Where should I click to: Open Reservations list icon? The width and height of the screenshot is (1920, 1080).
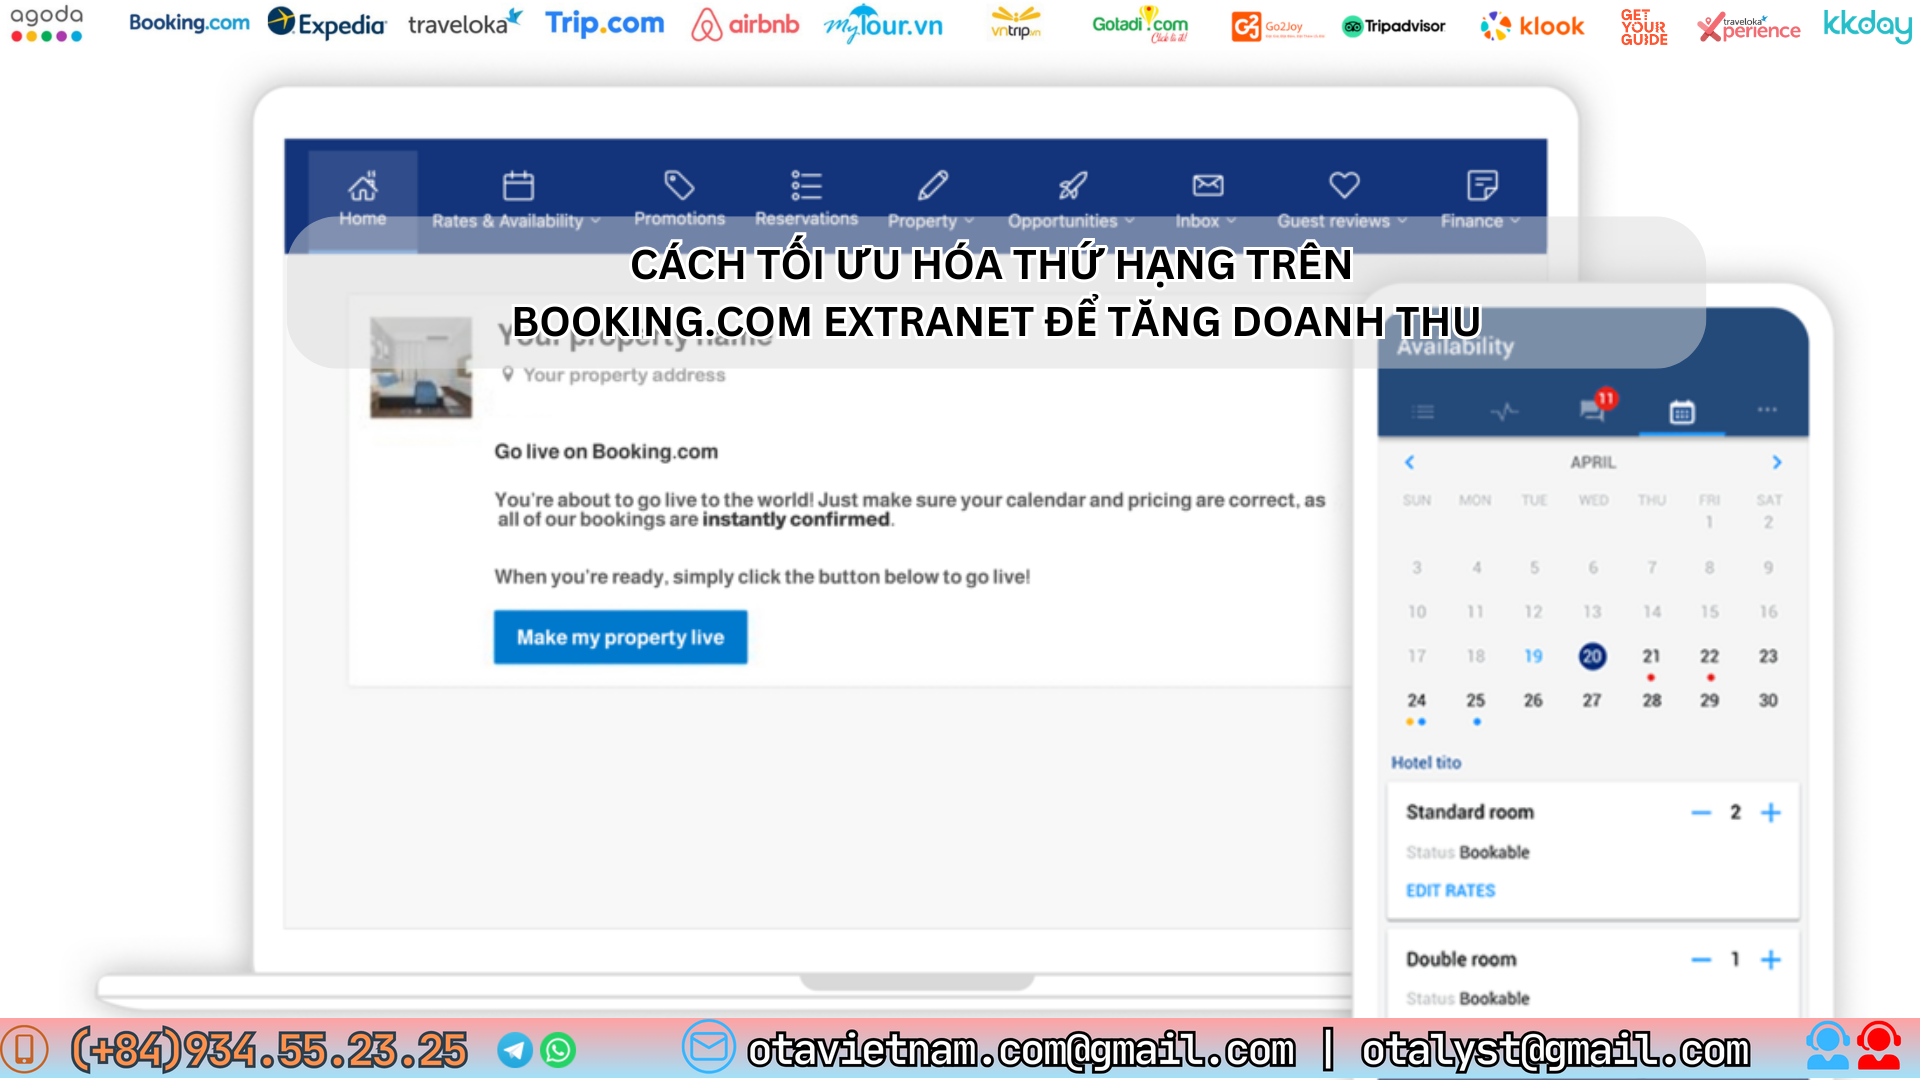click(806, 185)
